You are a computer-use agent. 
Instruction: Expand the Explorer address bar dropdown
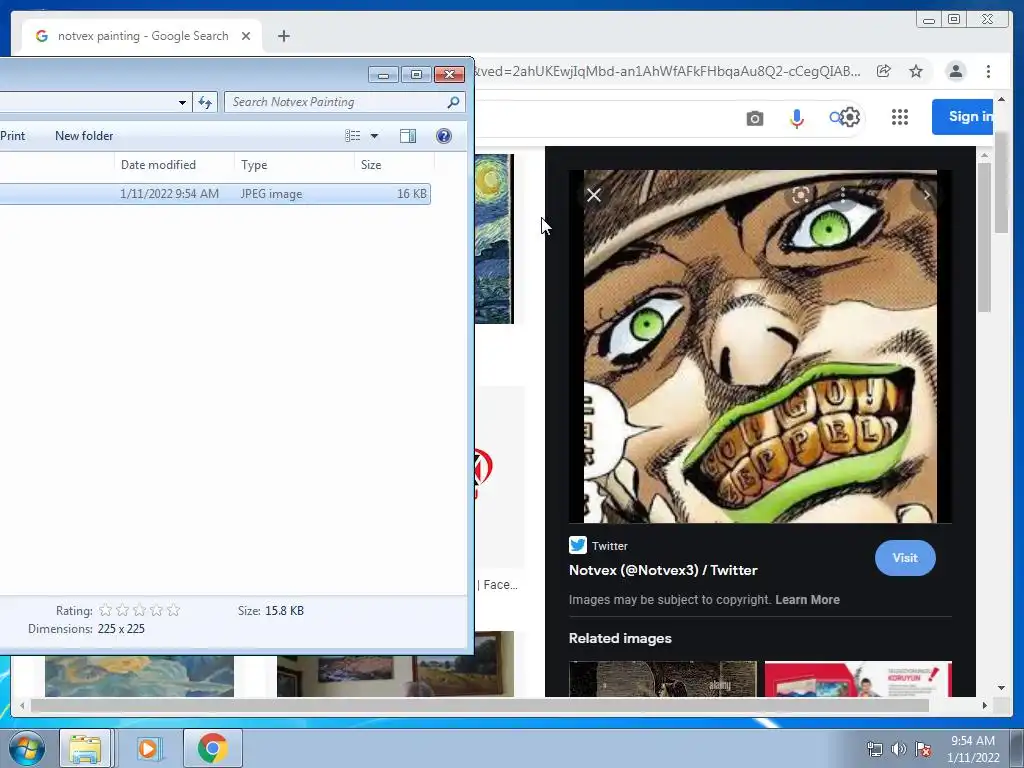(x=182, y=102)
